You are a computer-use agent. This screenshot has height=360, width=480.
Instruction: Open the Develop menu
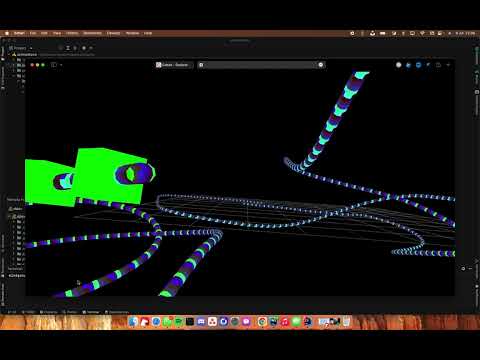click(x=113, y=33)
